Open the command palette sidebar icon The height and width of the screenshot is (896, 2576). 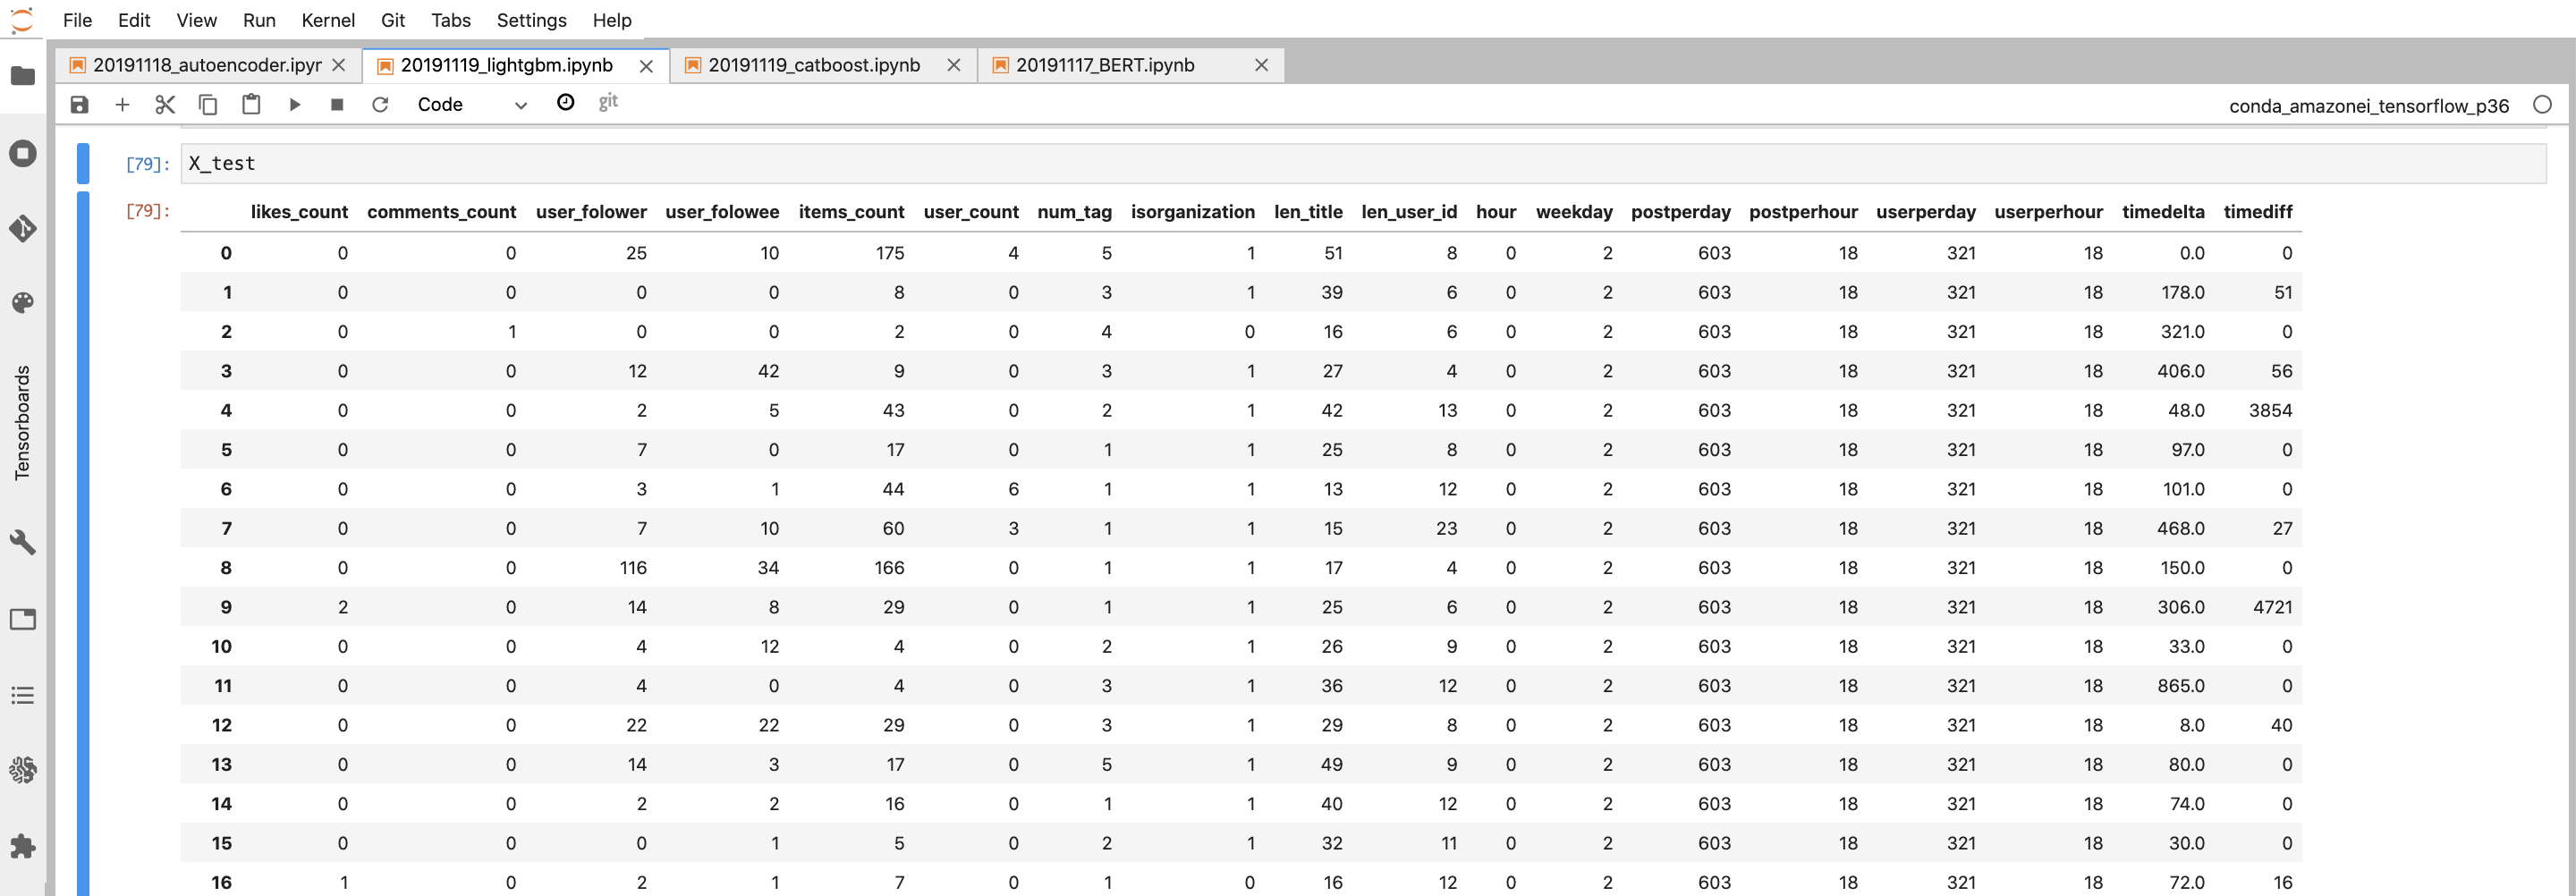22,302
